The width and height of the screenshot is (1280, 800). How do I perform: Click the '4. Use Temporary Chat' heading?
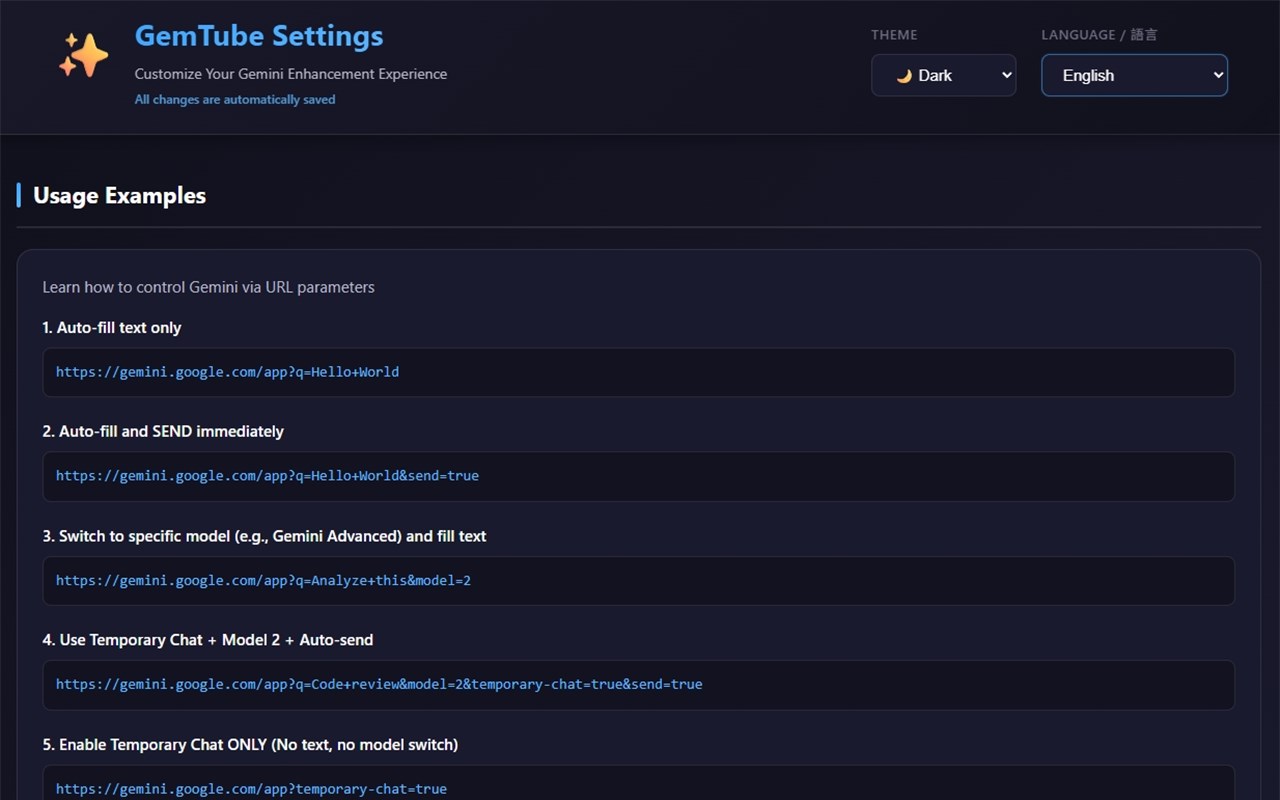(x=207, y=640)
